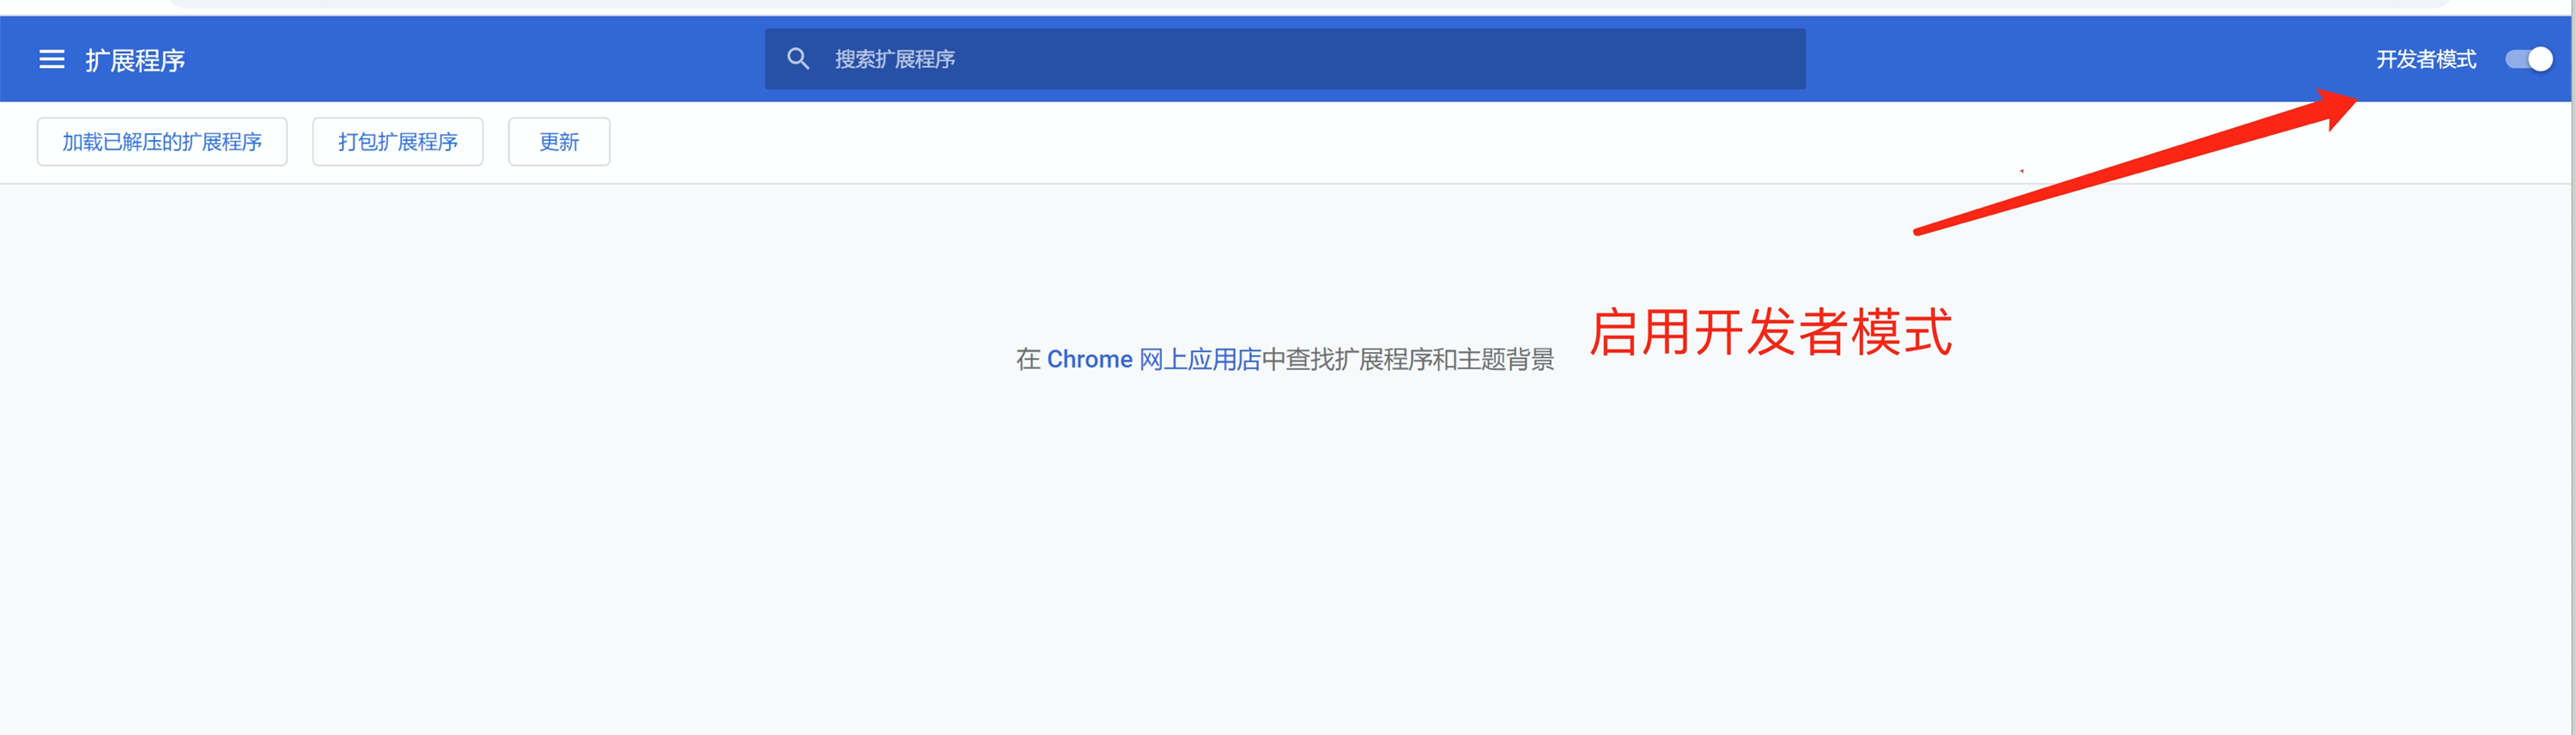Image resolution: width=2576 pixels, height=735 pixels.
Task: Open the hamburger main menu
Action: tap(52, 60)
